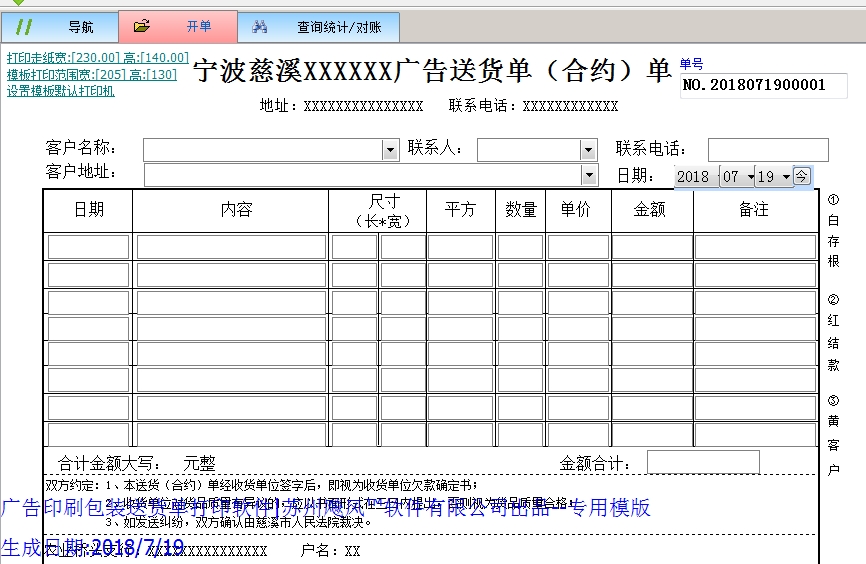Open the 打印走纸宽 paper size link

(x=98, y=57)
